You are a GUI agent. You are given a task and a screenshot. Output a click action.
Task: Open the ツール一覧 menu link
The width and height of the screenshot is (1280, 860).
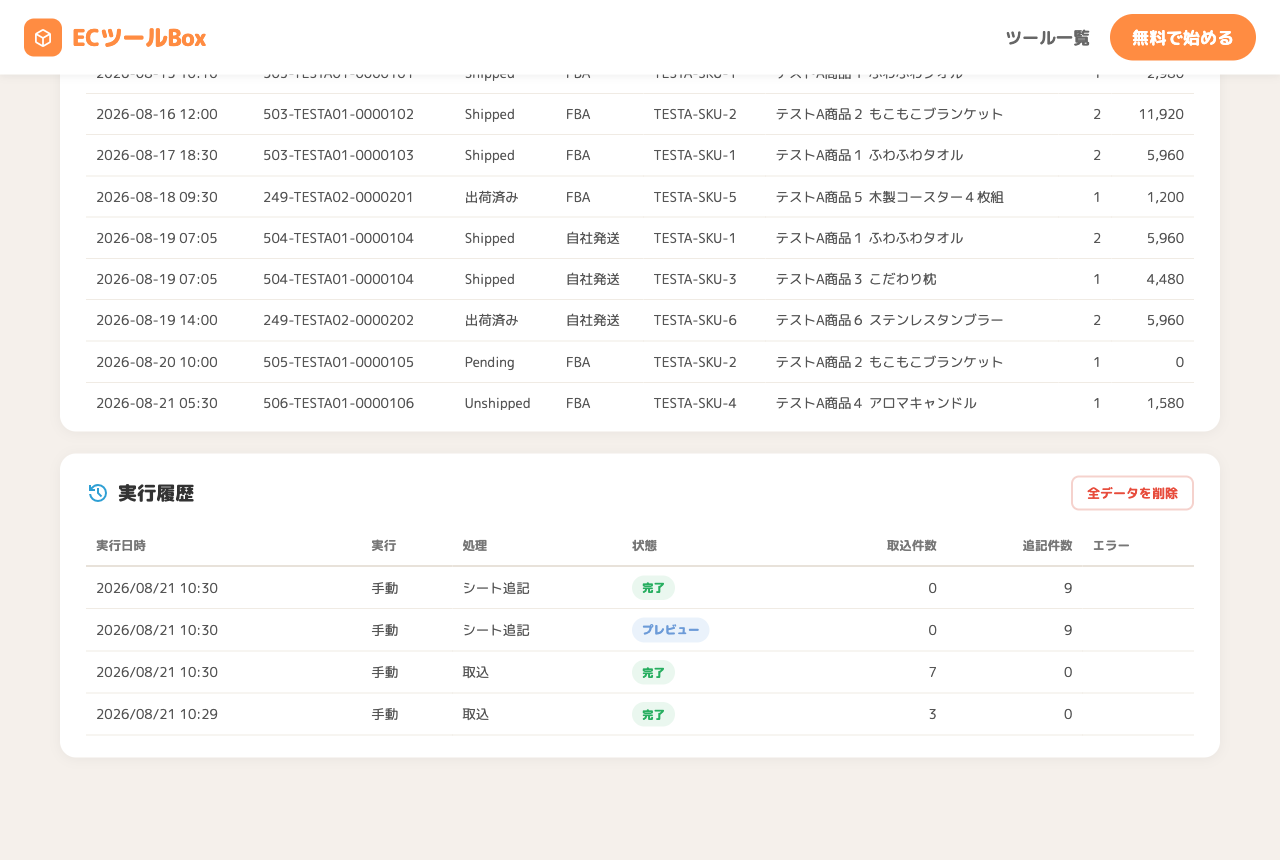tap(1047, 38)
